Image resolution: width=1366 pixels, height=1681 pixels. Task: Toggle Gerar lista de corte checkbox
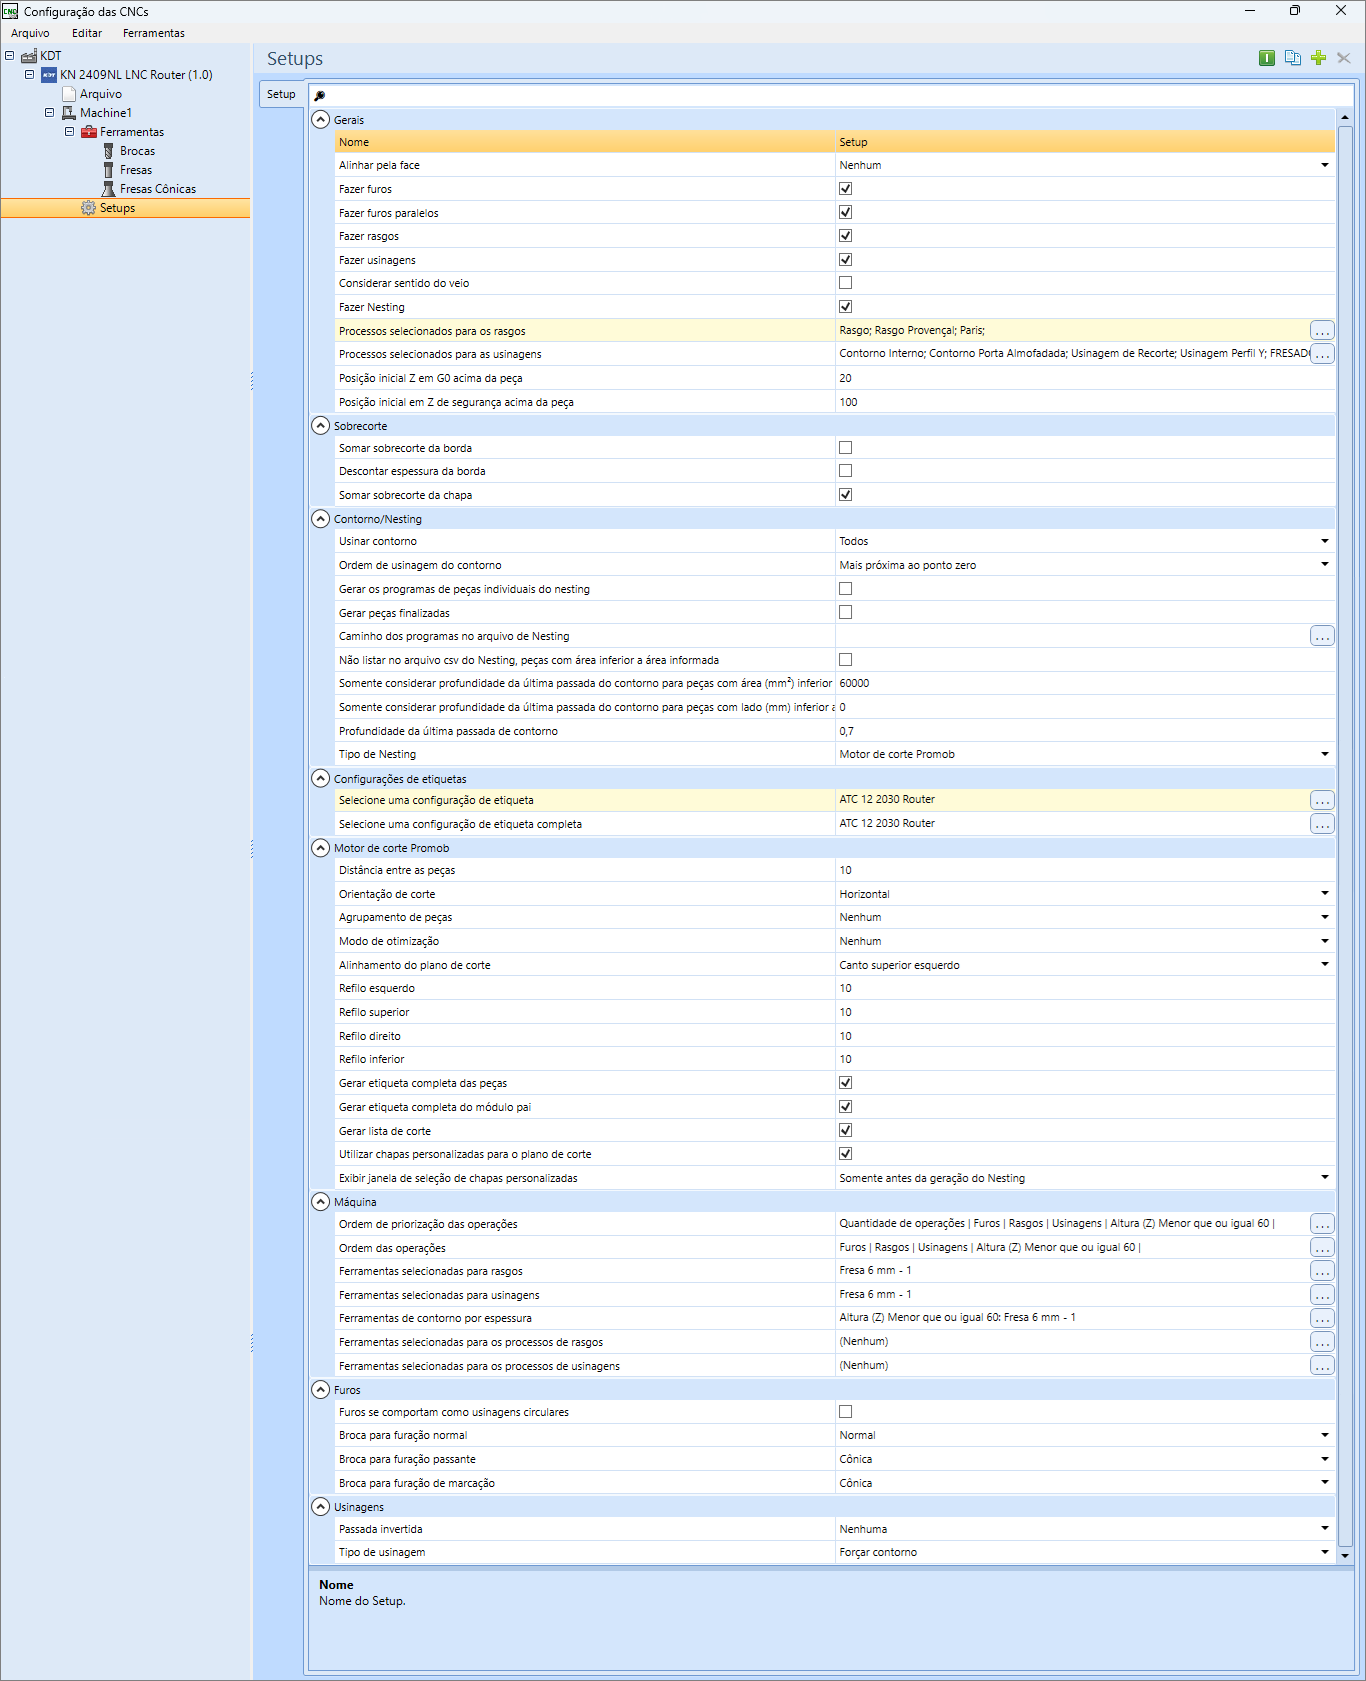[x=845, y=1130]
